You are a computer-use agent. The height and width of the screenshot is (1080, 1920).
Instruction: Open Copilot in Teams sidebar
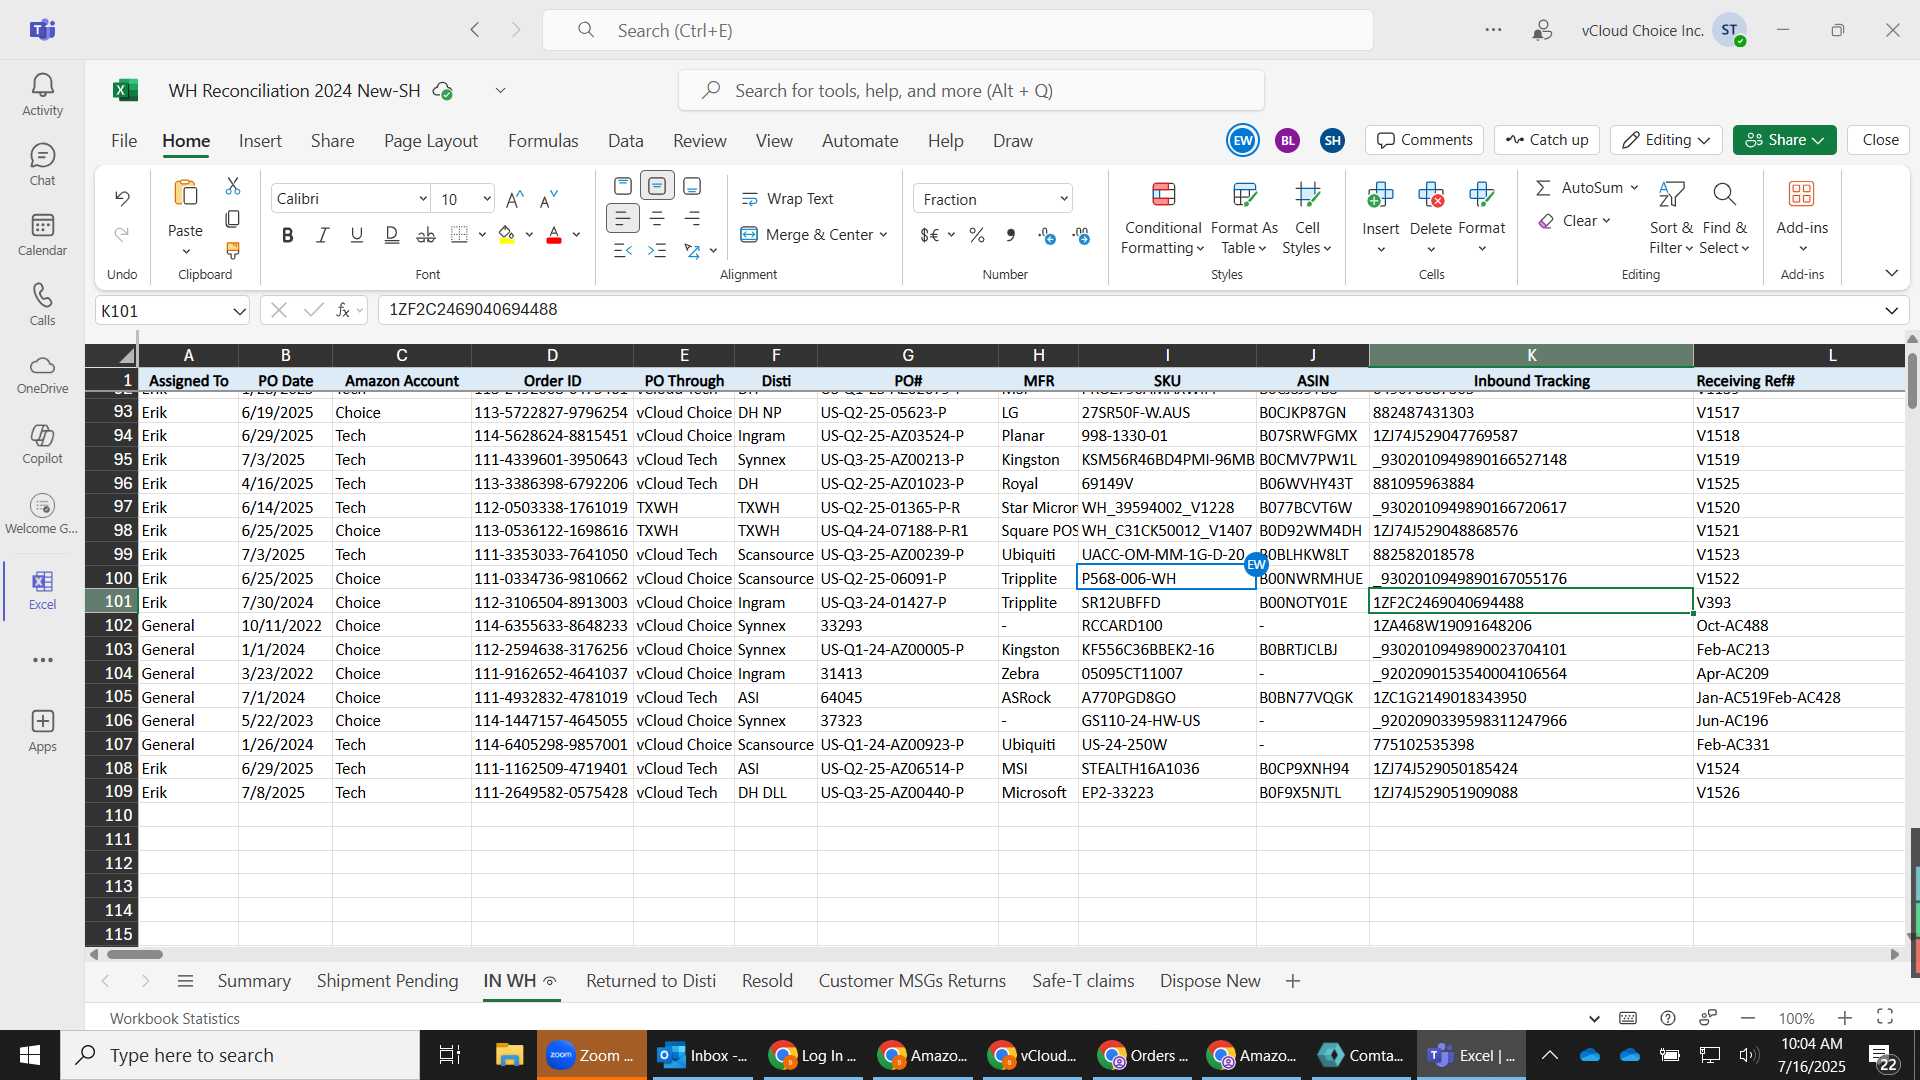42,445
